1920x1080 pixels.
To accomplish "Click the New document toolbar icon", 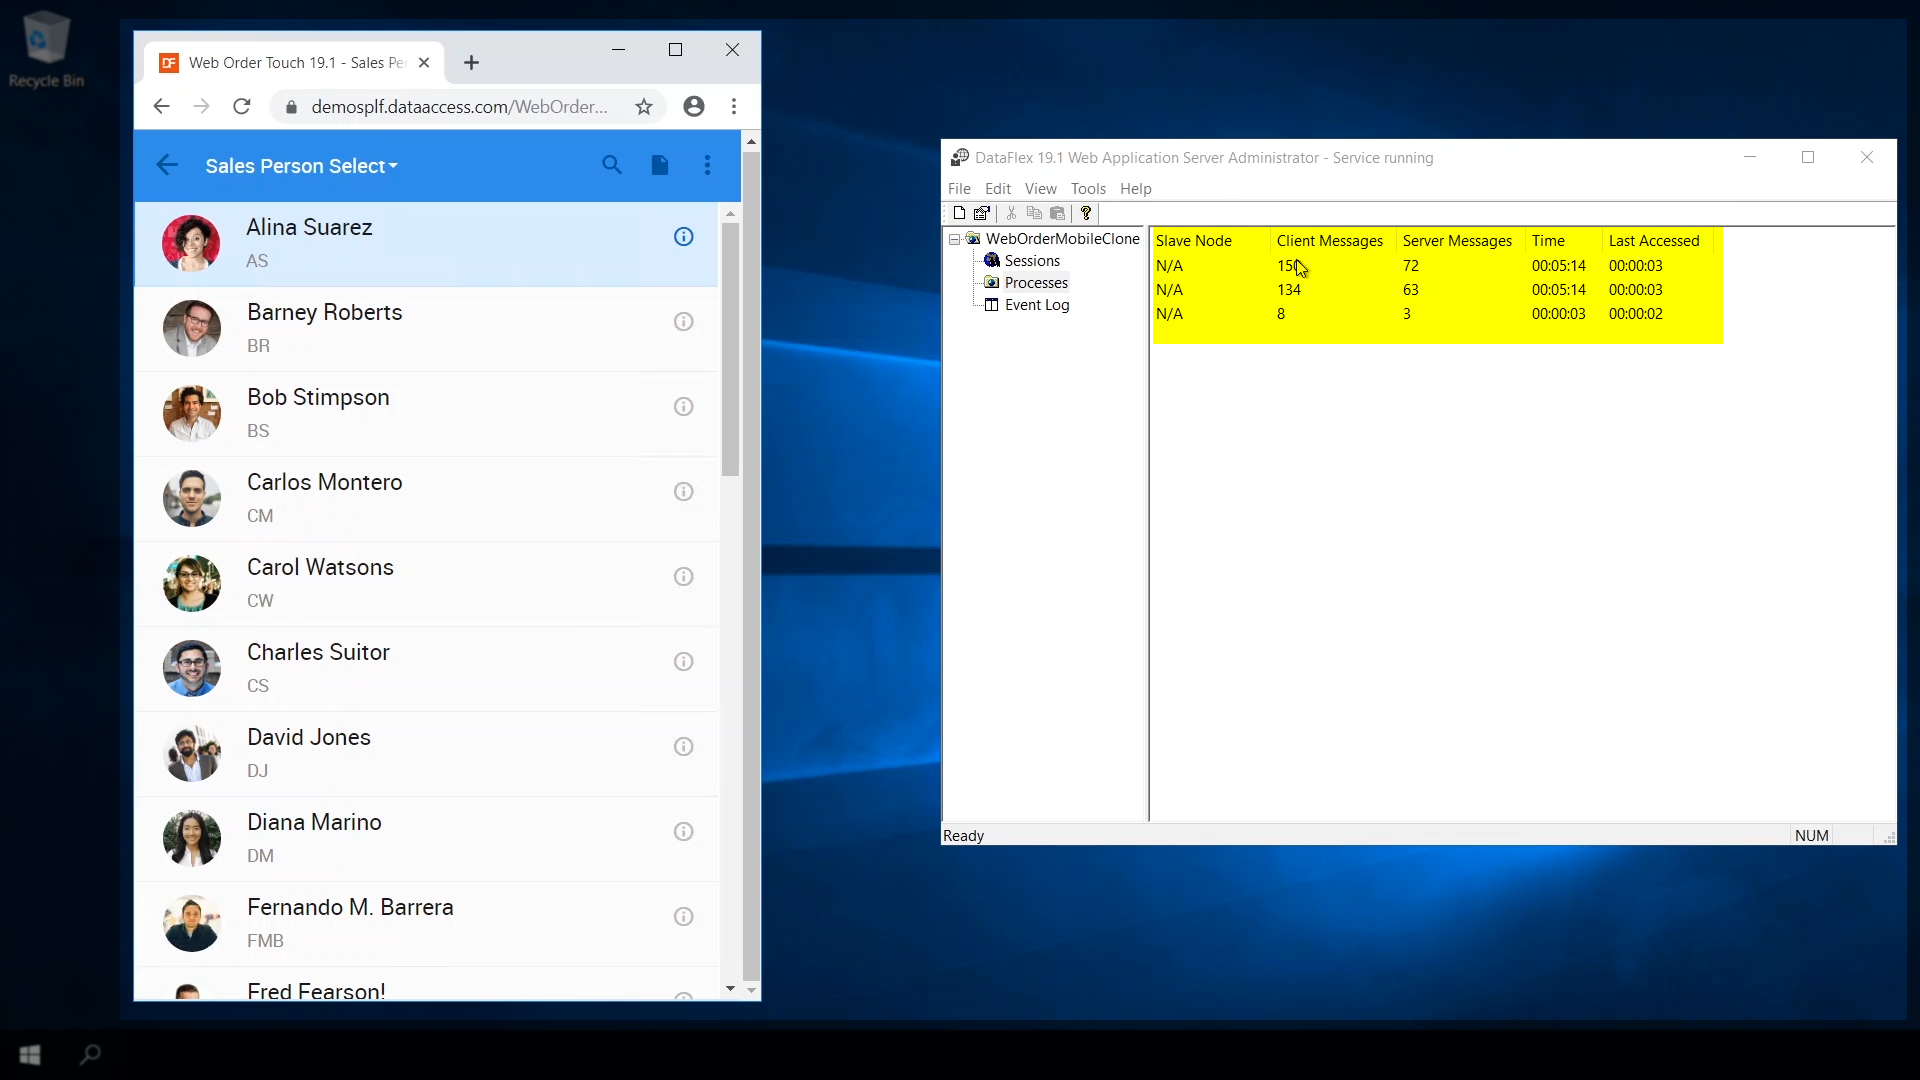I will (x=959, y=213).
